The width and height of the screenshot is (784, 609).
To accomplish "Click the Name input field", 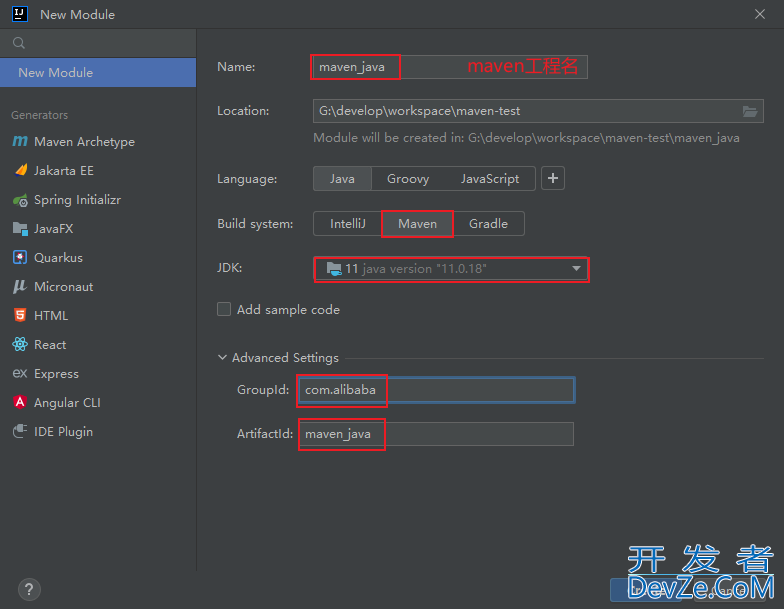I will (450, 67).
